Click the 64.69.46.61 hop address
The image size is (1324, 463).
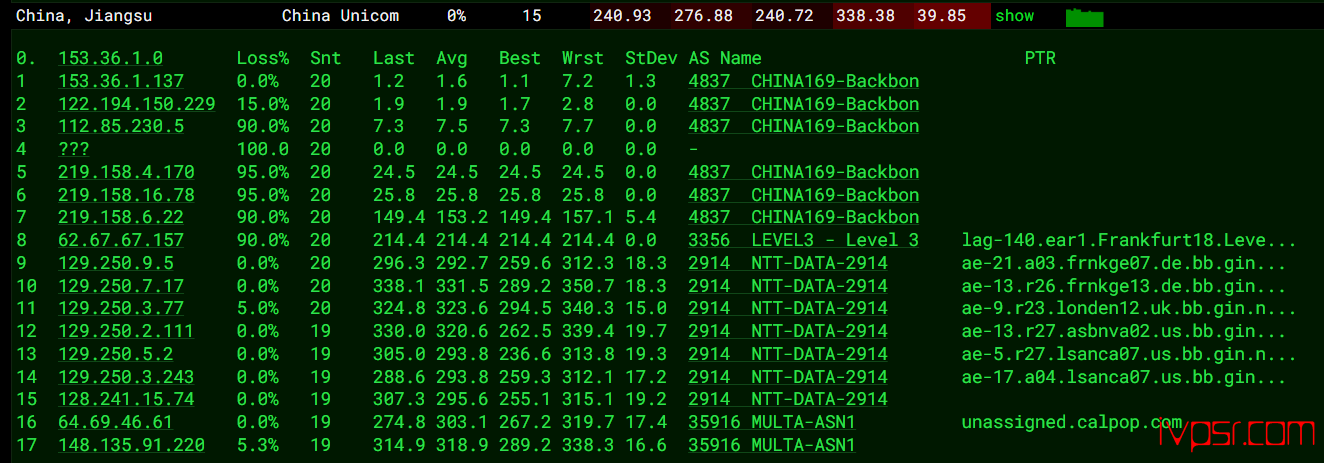(x=116, y=422)
